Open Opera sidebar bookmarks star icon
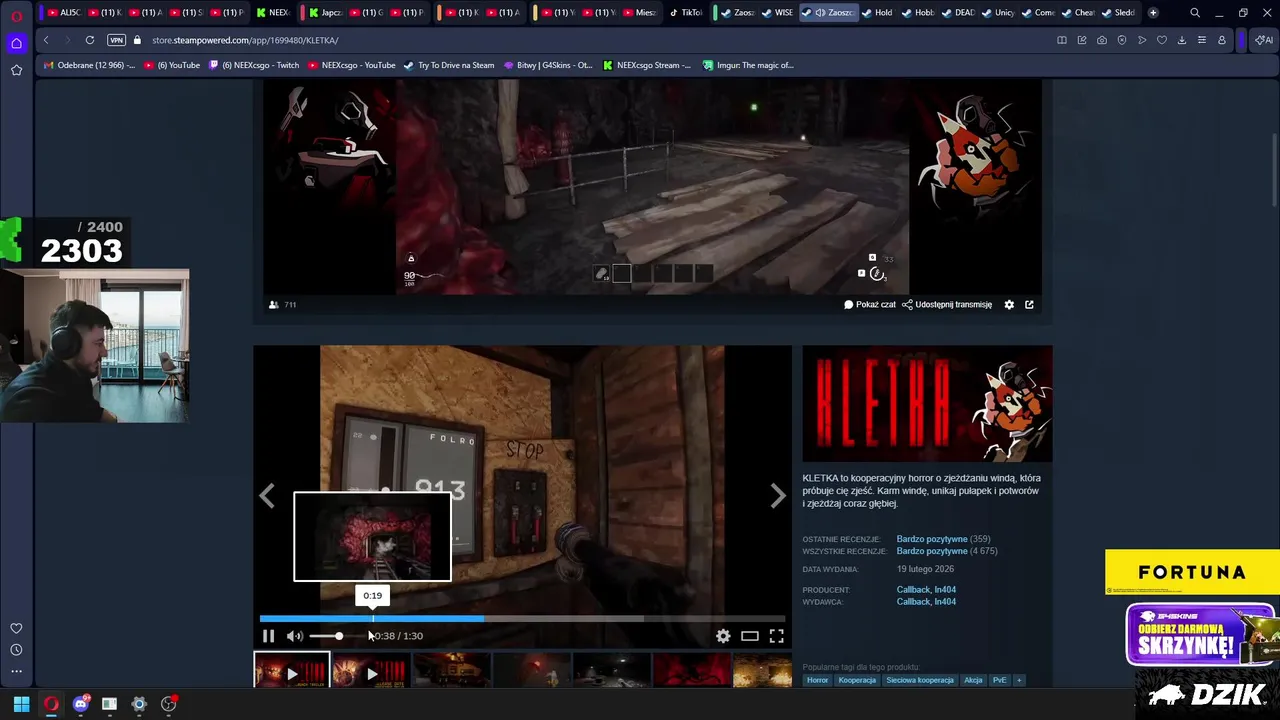 (x=16, y=70)
